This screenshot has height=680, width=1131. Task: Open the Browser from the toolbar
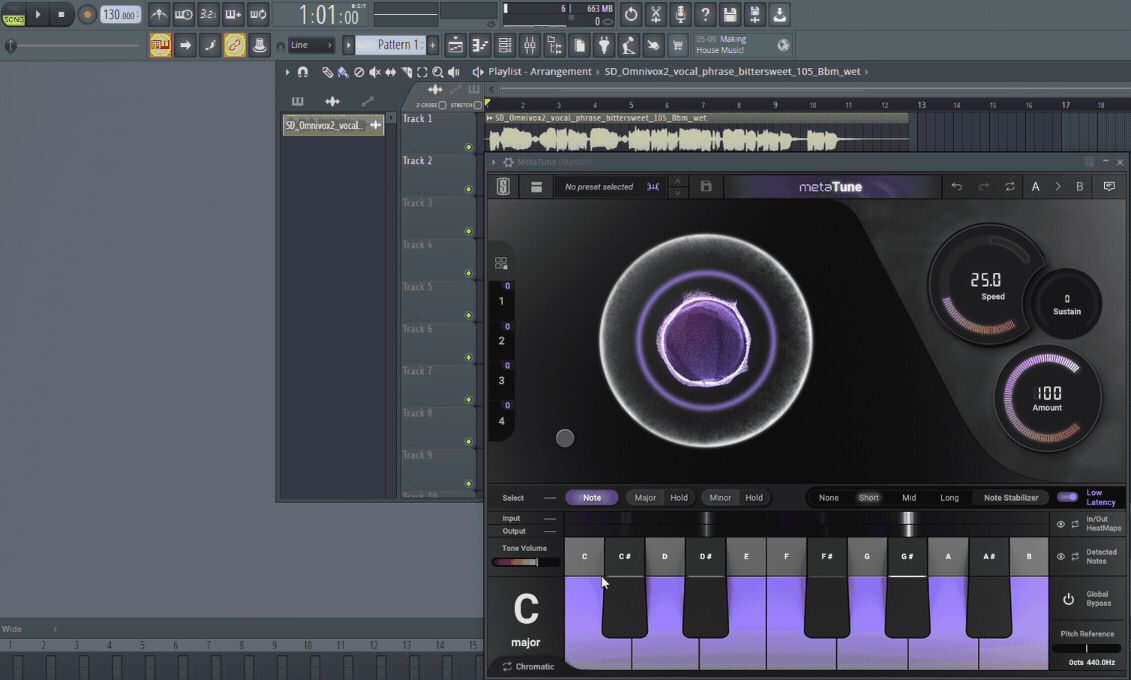pyautogui.click(x=555, y=45)
